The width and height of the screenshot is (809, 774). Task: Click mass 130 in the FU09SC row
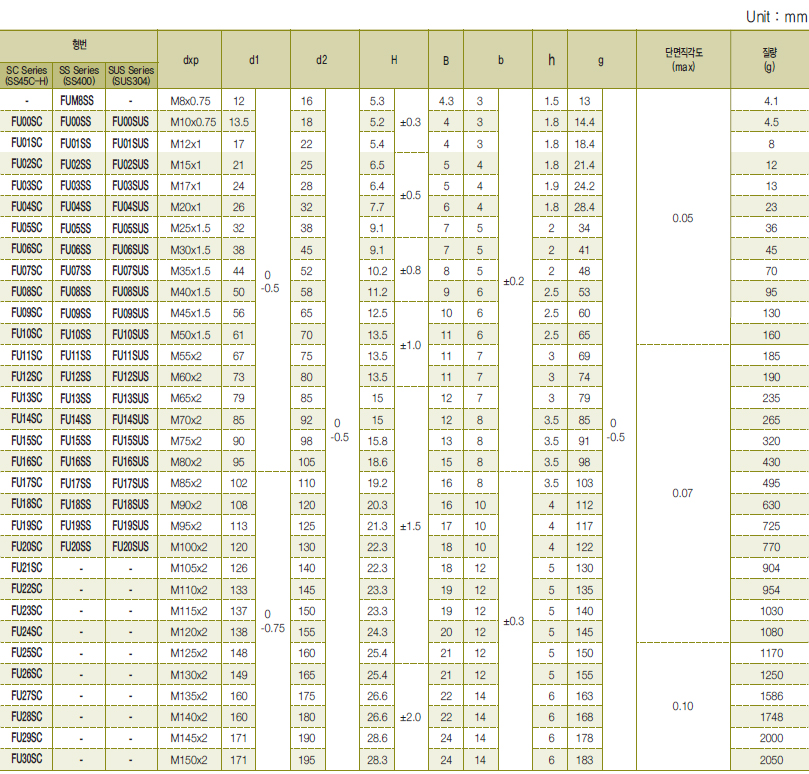pyautogui.click(x=771, y=313)
